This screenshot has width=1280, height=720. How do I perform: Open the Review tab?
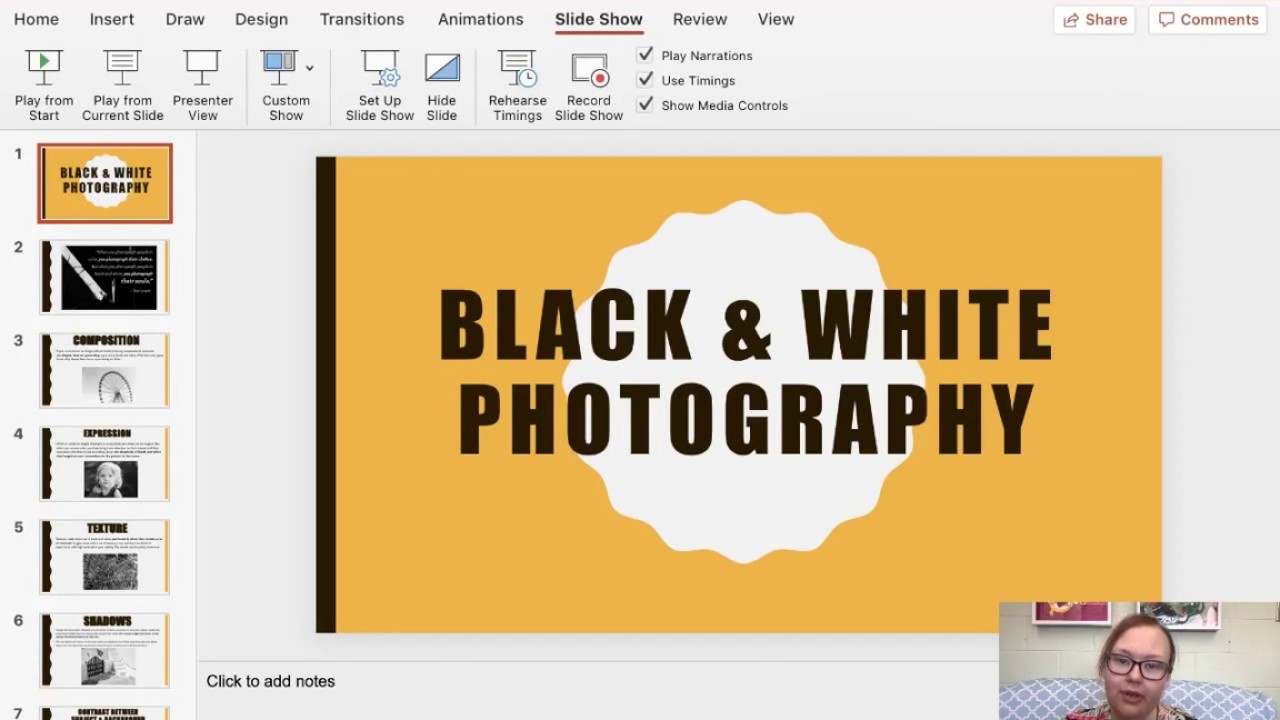click(x=700, y=19)
